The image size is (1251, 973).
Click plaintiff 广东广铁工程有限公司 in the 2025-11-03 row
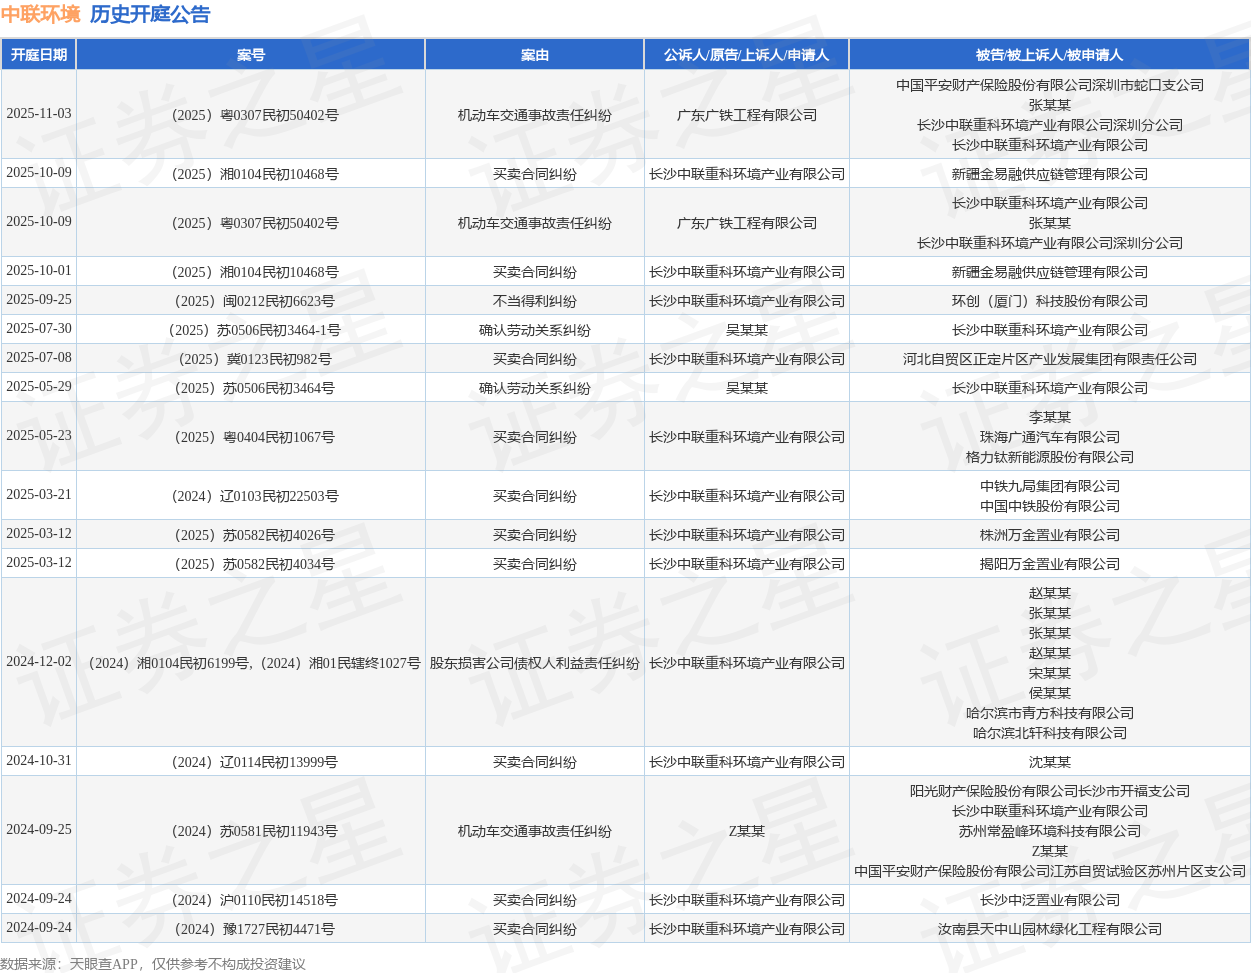pyautogui.click(x=747, y=115)
